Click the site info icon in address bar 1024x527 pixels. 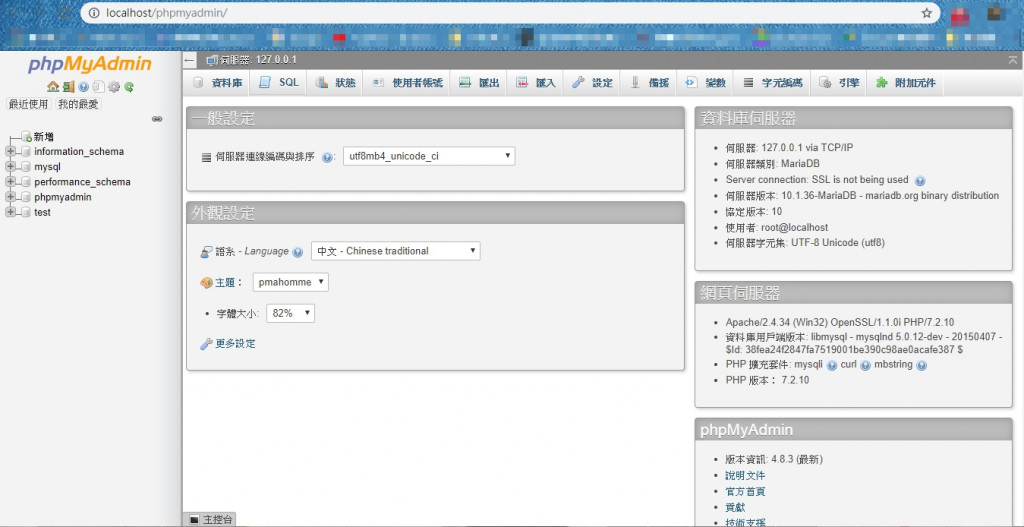click(x=93, y=13)
